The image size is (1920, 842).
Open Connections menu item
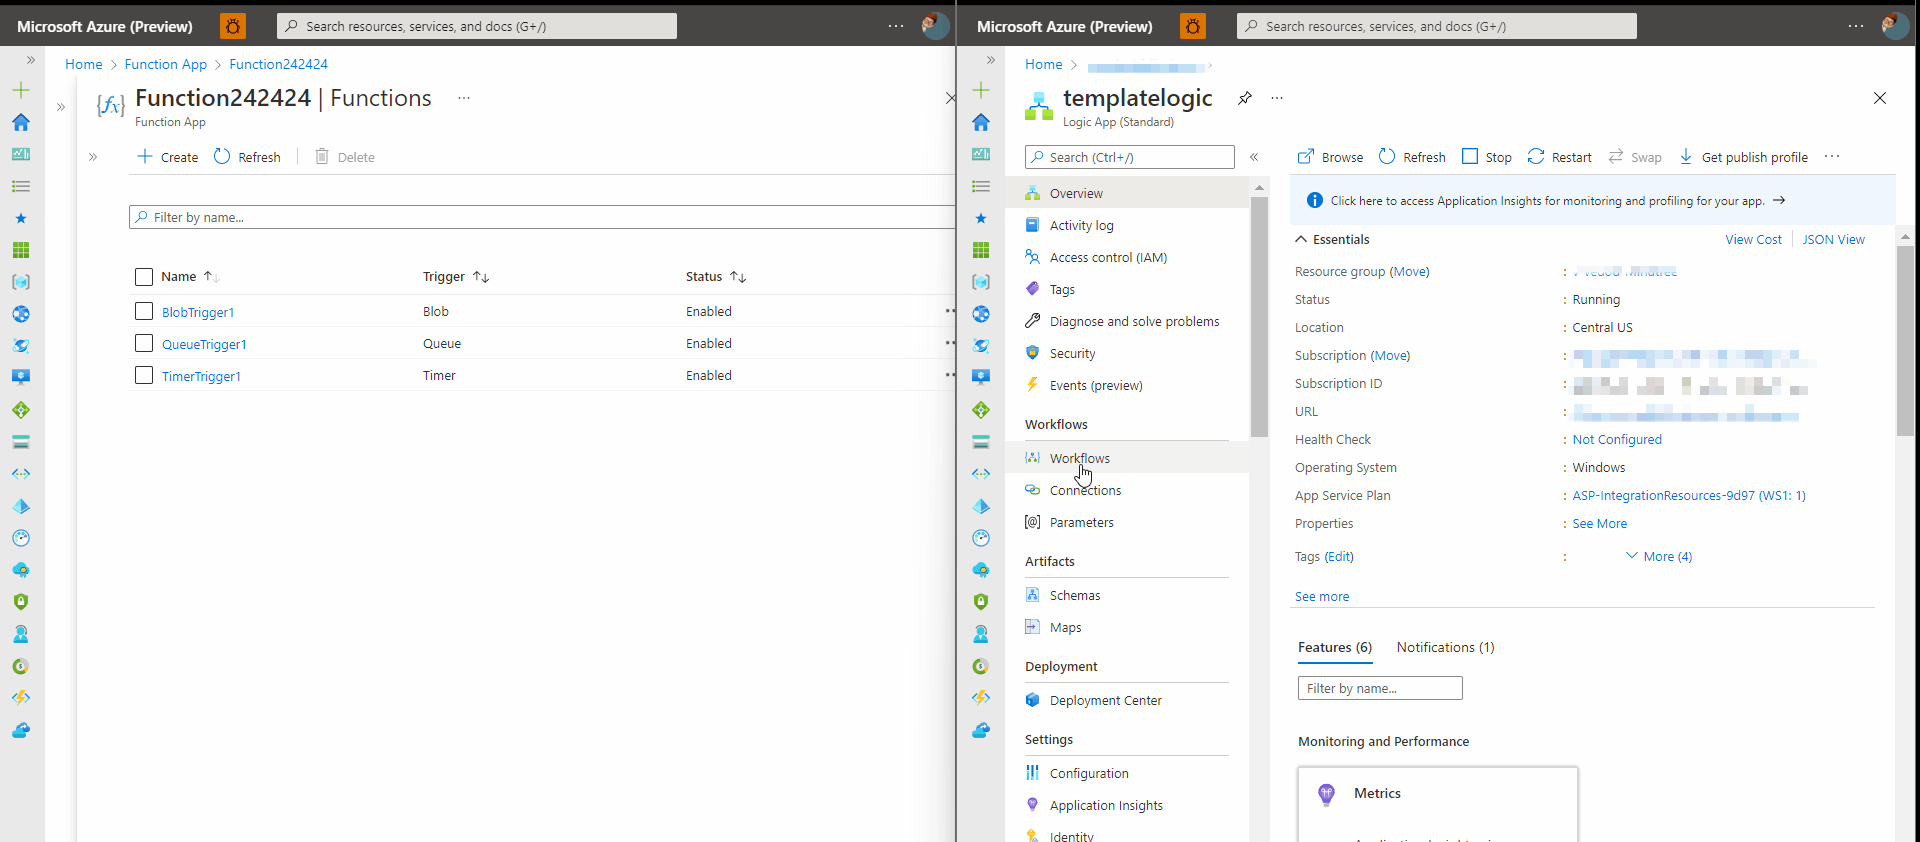(x=1127, y=490)
